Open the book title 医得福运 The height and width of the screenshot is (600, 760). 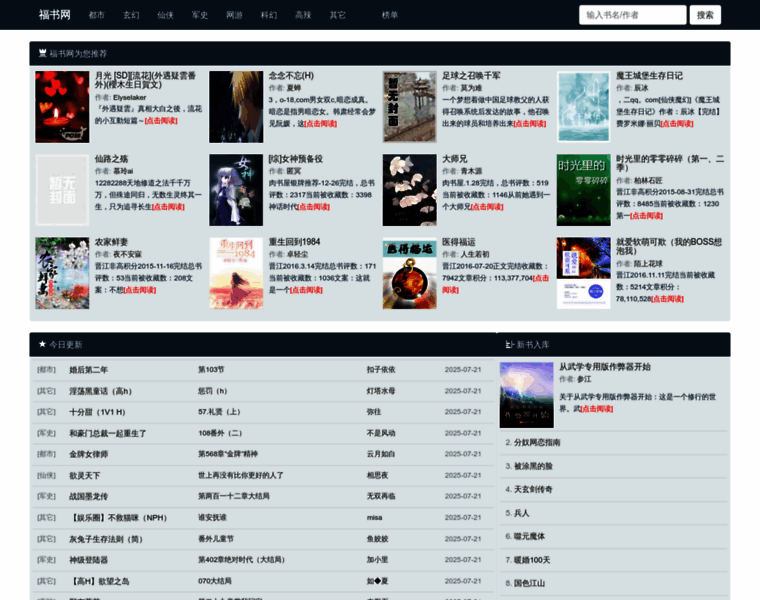[459, 242]
